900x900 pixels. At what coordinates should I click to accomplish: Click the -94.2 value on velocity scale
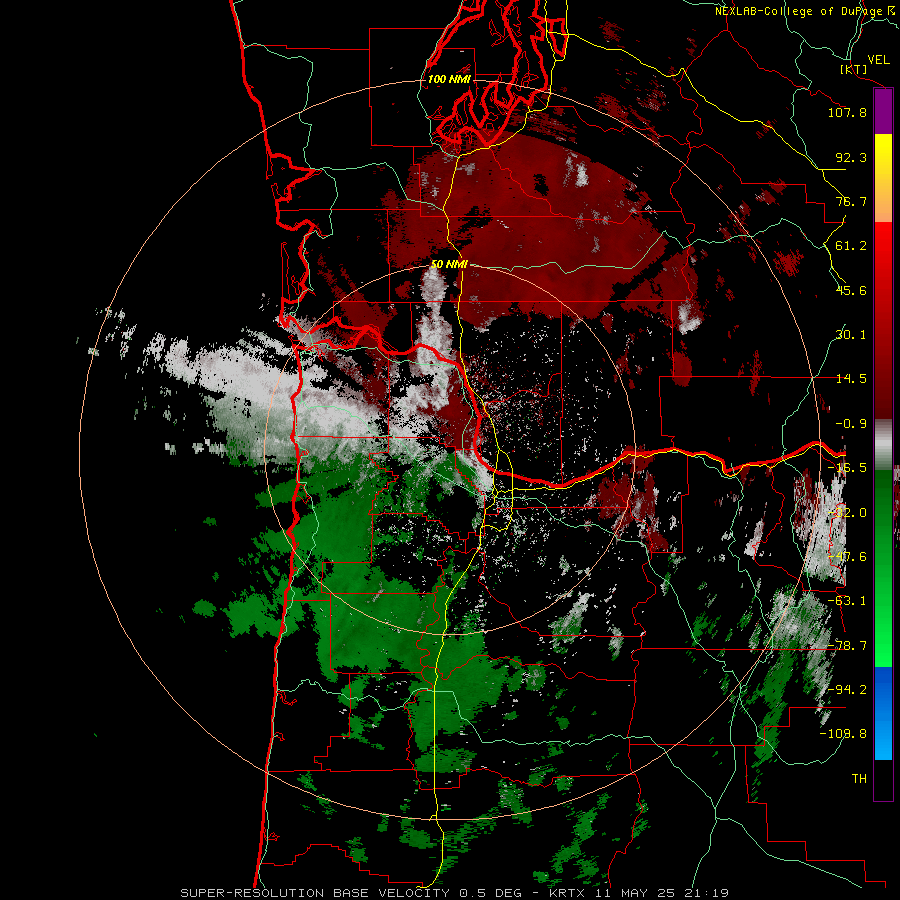click(x=847, y=689)
